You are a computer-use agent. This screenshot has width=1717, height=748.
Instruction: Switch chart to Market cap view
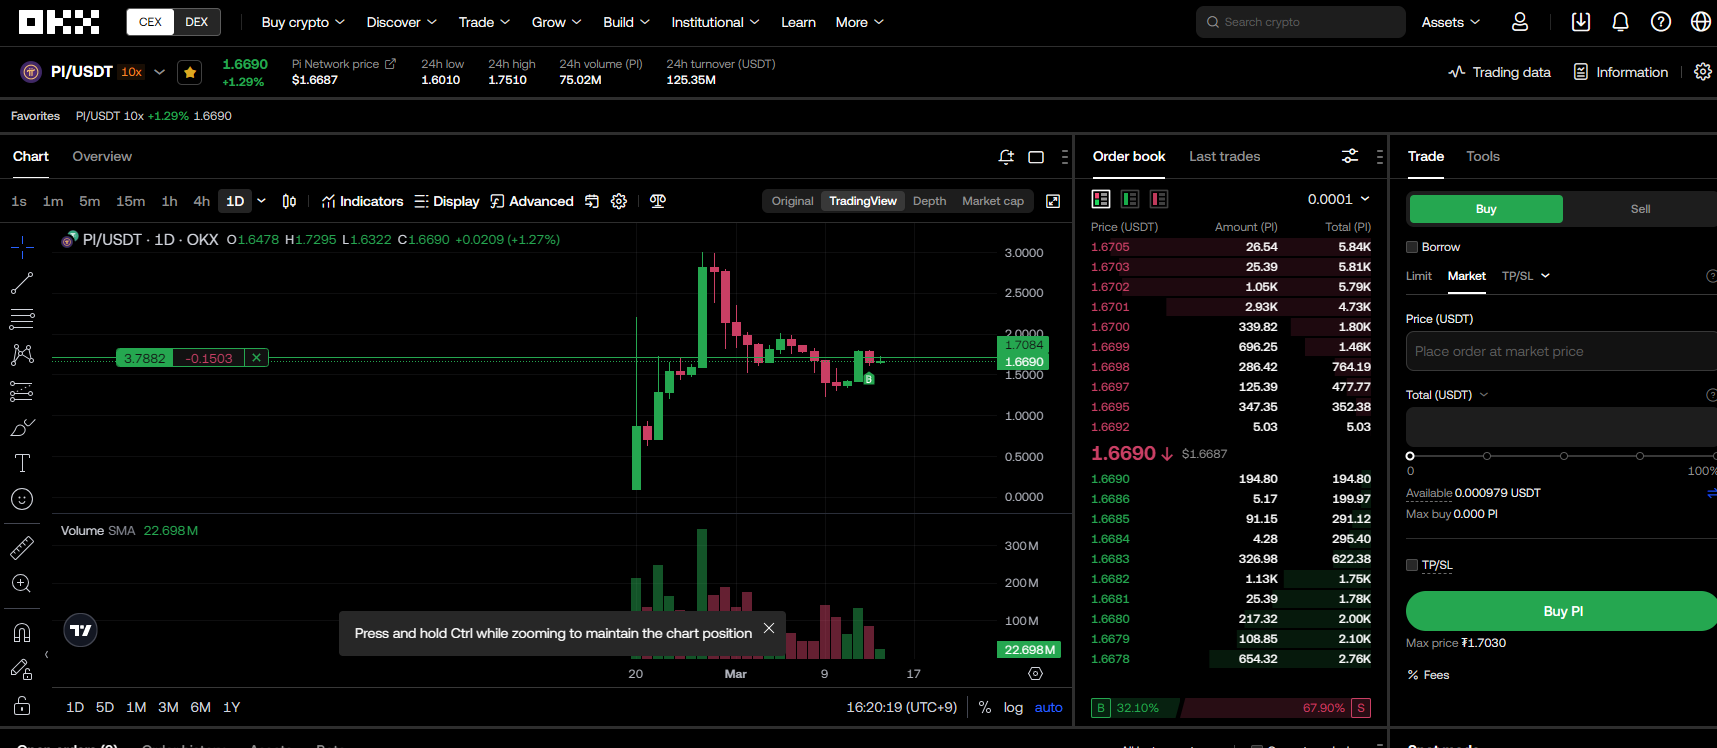(992, 201)
